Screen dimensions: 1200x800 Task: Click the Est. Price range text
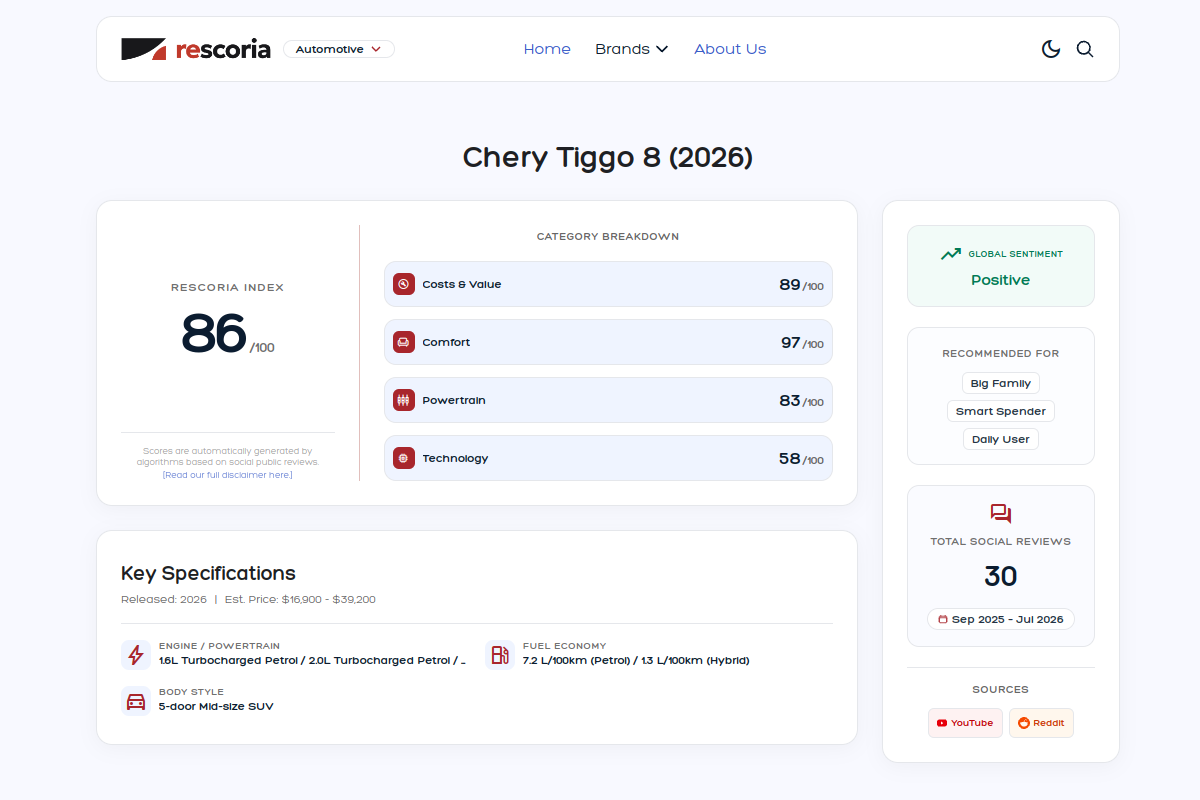300,599
